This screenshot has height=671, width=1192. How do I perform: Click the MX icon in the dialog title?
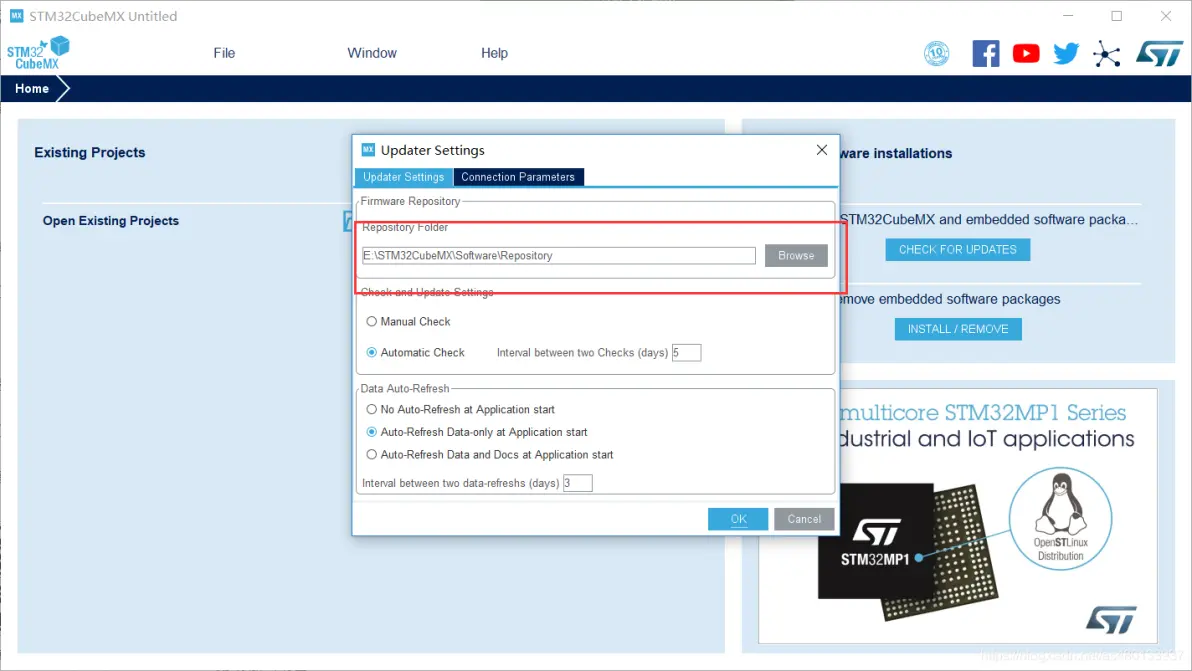[368, 150]
